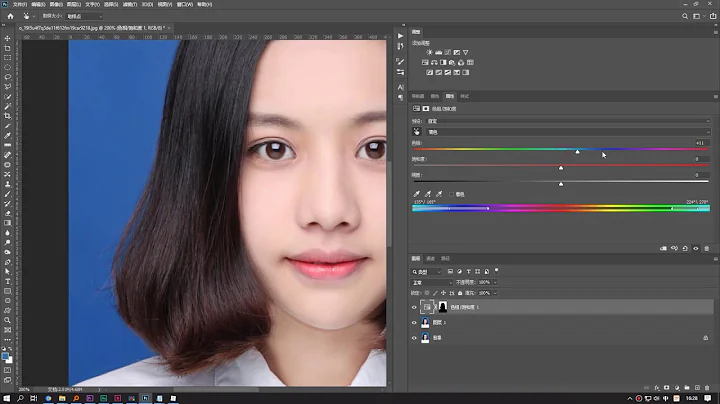Open the layer Opacity 100% dropdown arrow
Screen dimensions: 720x404
495,283
